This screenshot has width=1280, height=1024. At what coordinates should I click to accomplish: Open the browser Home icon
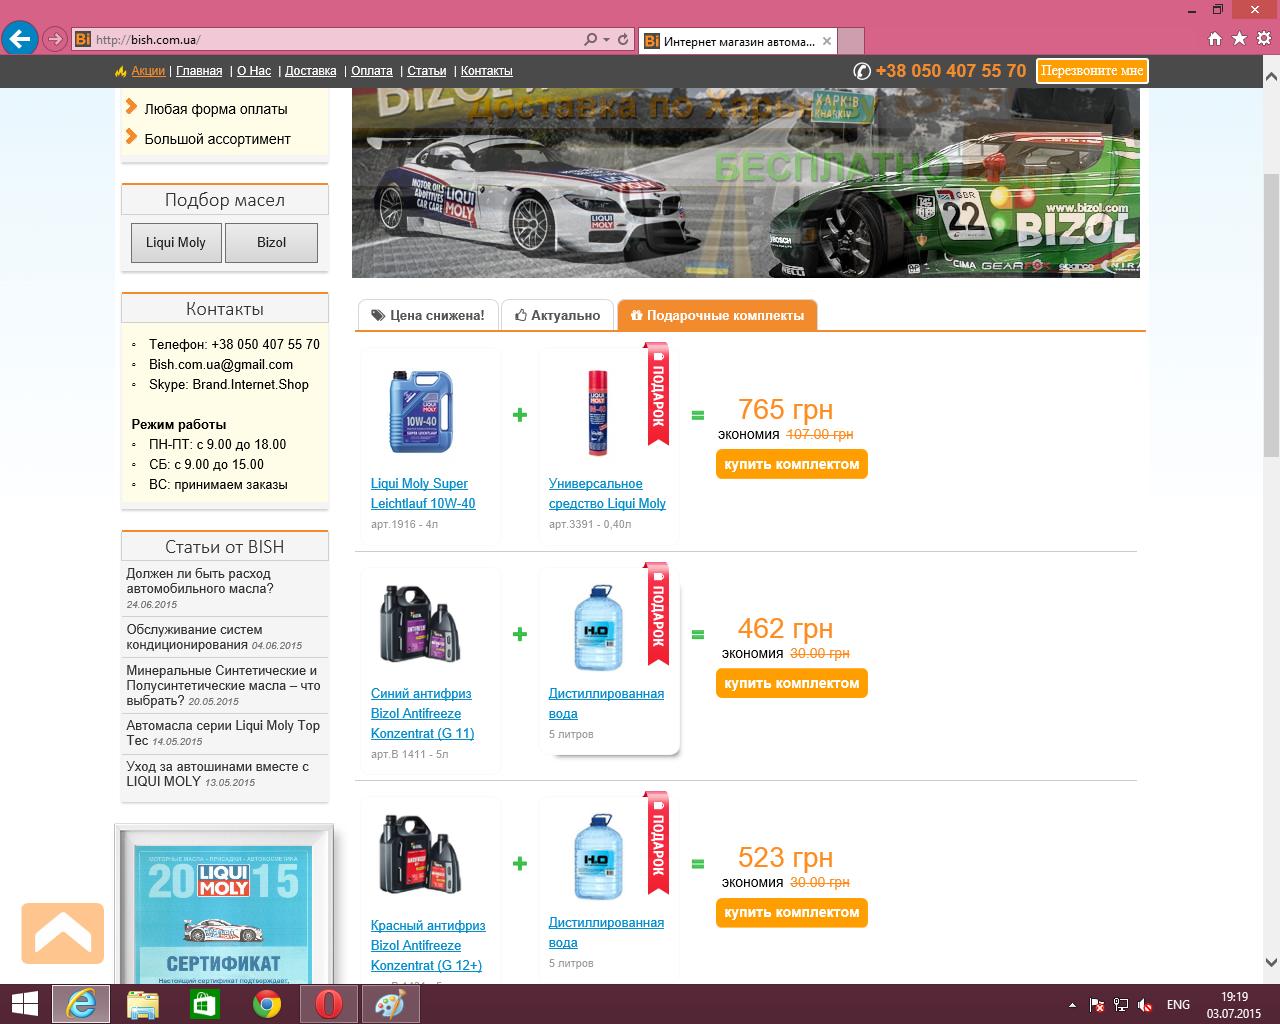1215,39
